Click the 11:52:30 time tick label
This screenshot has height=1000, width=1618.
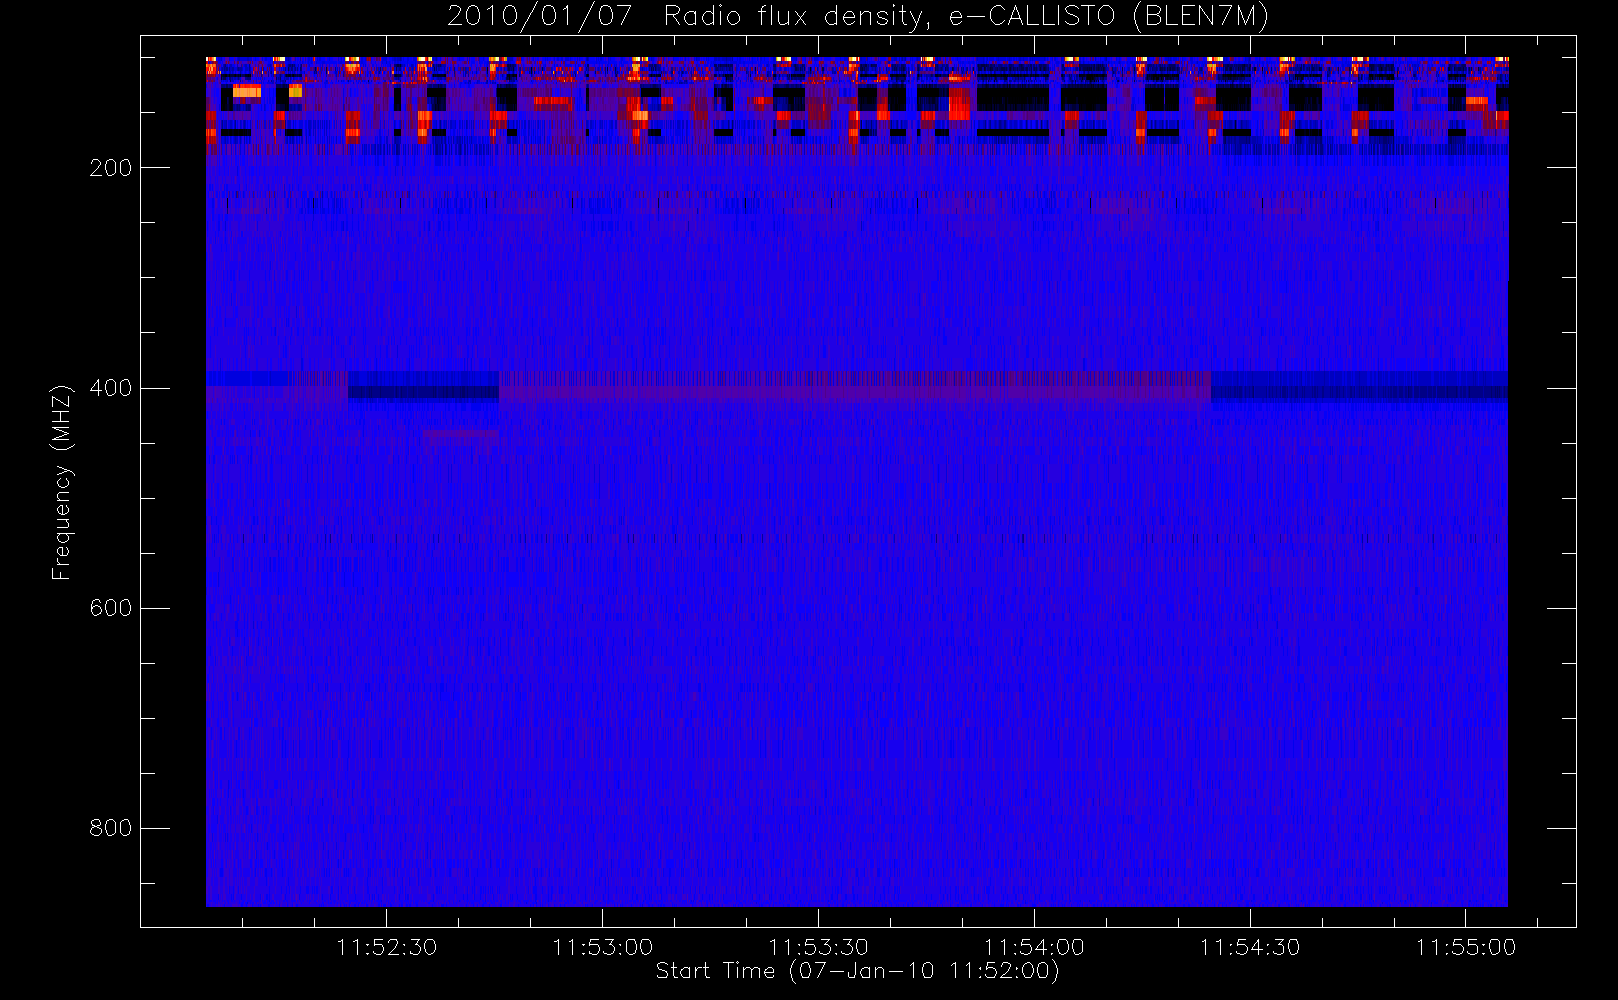point(386,947)
